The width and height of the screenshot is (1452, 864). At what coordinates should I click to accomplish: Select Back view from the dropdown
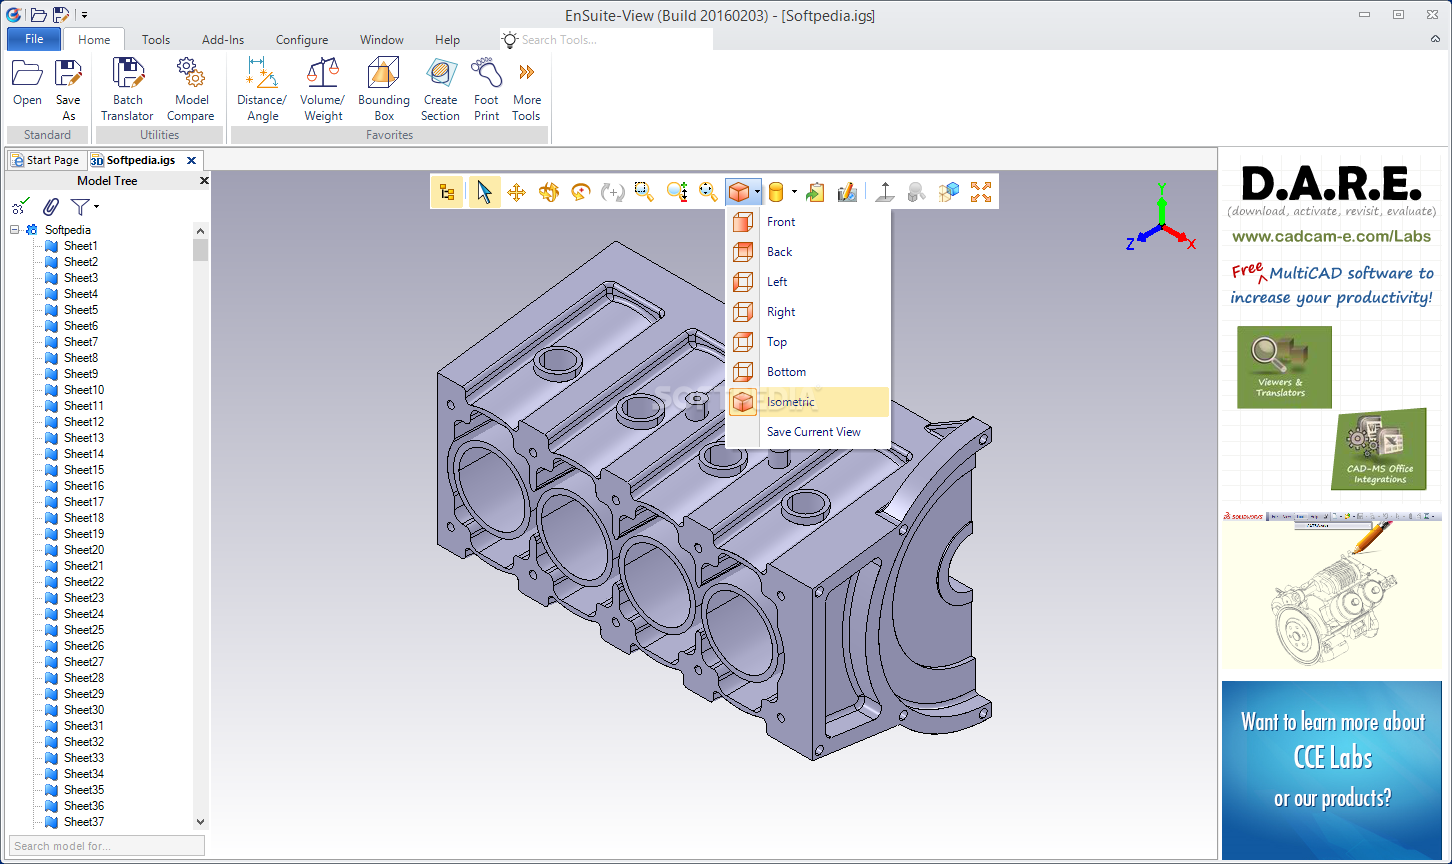point(808,252)
